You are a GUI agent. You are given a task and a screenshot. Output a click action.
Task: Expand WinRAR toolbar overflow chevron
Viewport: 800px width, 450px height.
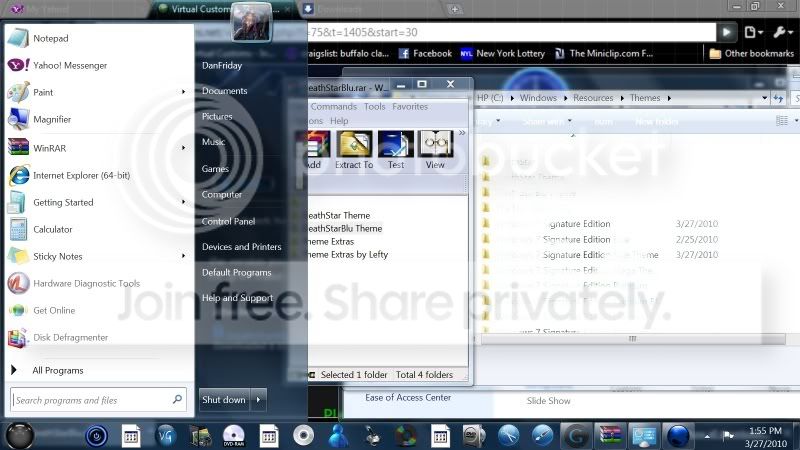(x=462, y=133)
